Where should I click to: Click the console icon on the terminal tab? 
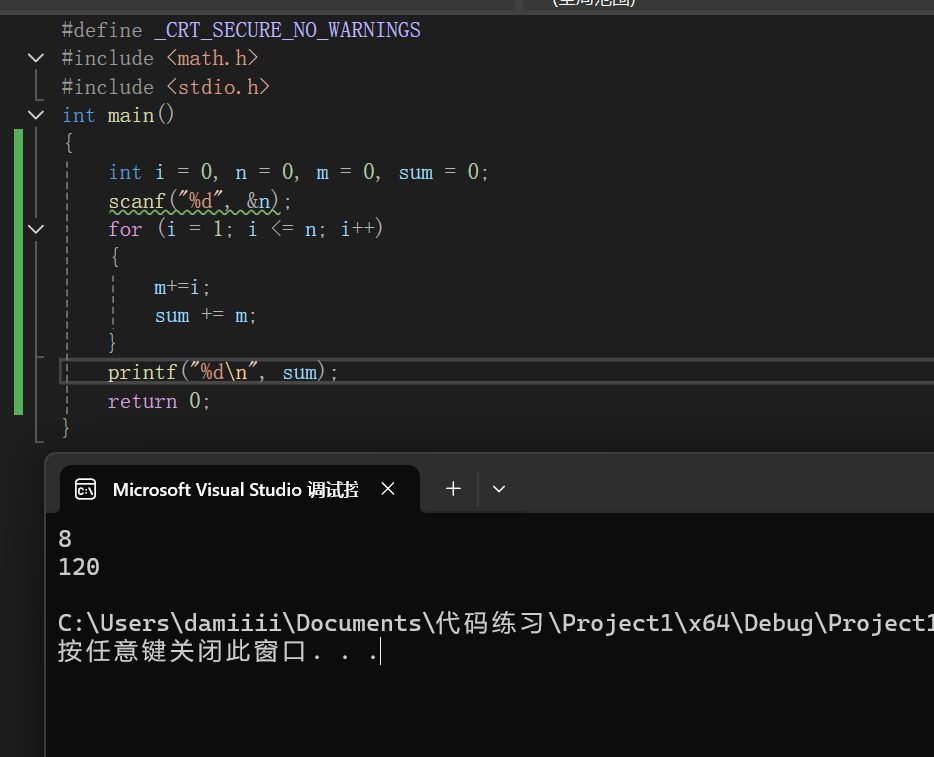86,490
